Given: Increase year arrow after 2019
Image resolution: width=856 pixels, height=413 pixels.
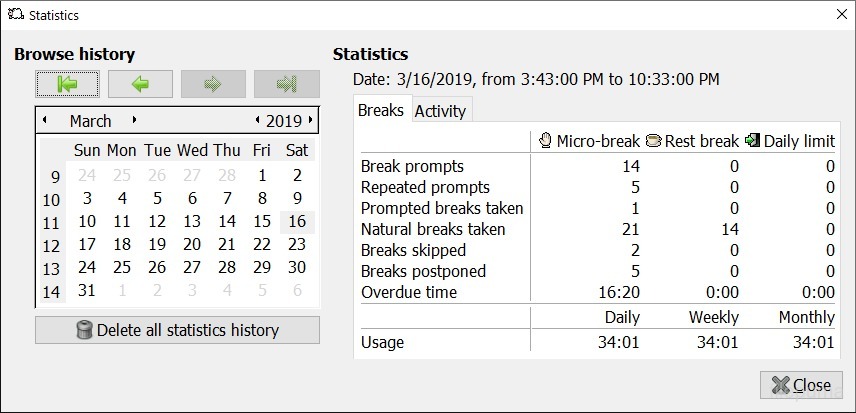Looking at the screenshot, I should 311,120.
